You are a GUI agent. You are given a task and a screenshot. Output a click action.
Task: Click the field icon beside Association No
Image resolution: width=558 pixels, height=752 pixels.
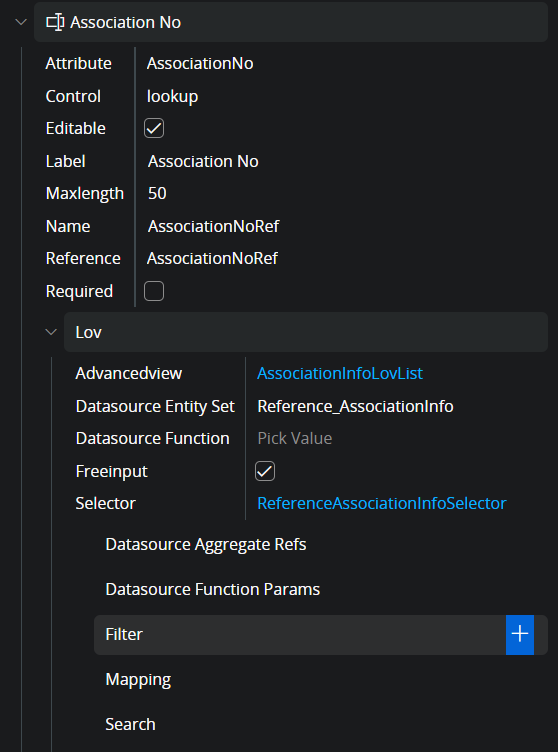55,22
